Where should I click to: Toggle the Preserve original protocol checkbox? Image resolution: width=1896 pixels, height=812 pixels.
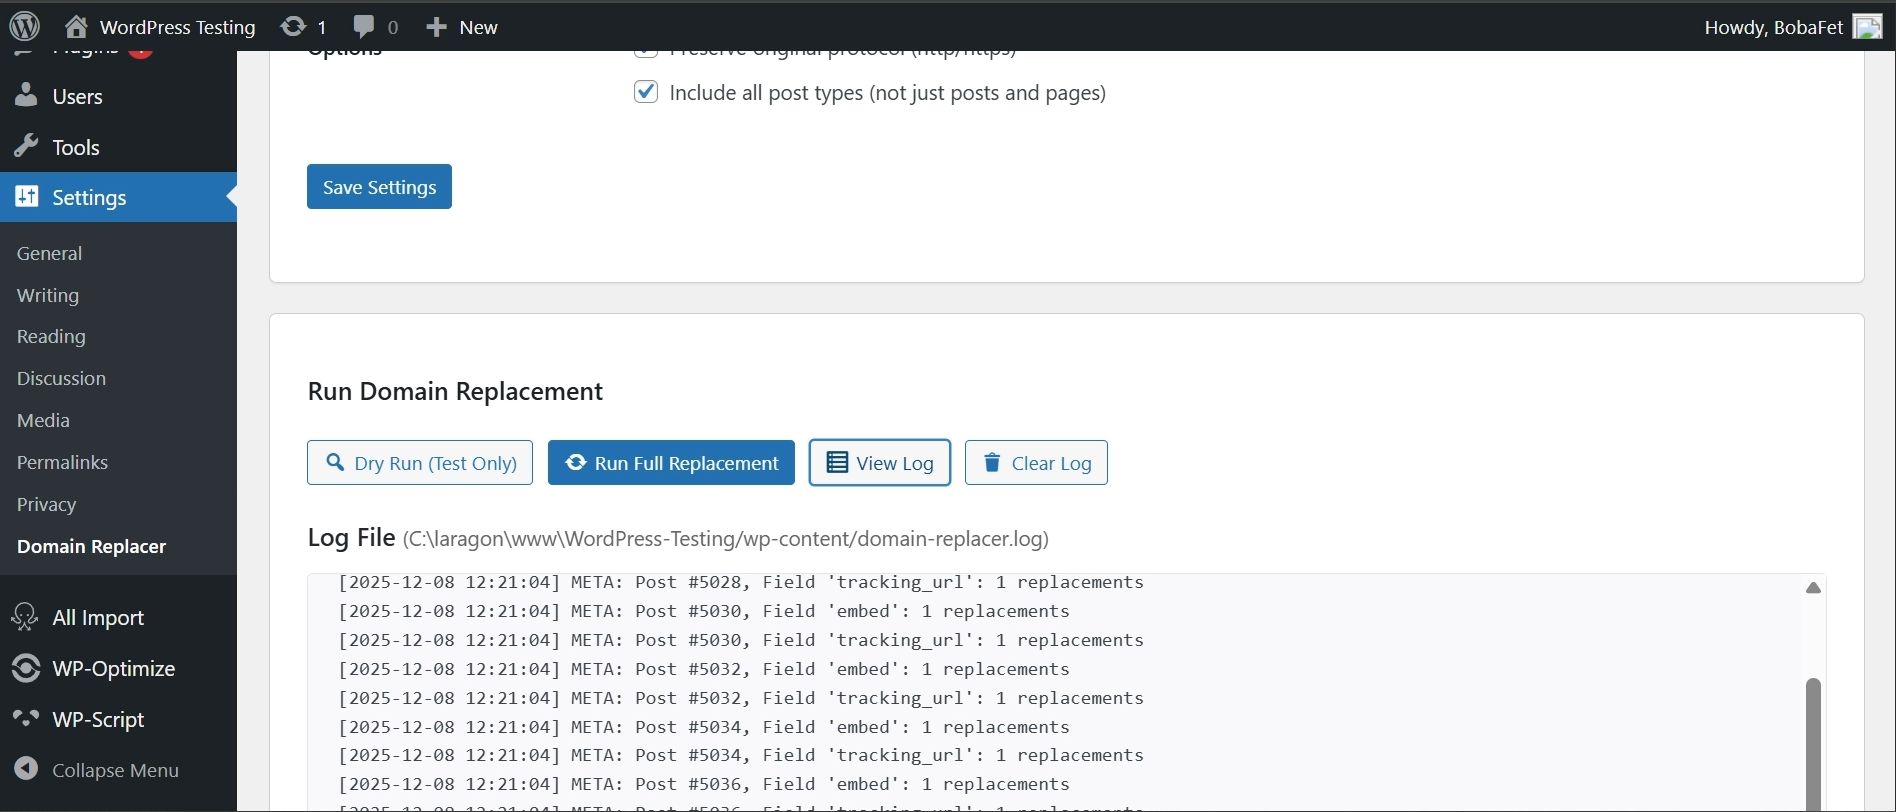click(x=646, y=52)
